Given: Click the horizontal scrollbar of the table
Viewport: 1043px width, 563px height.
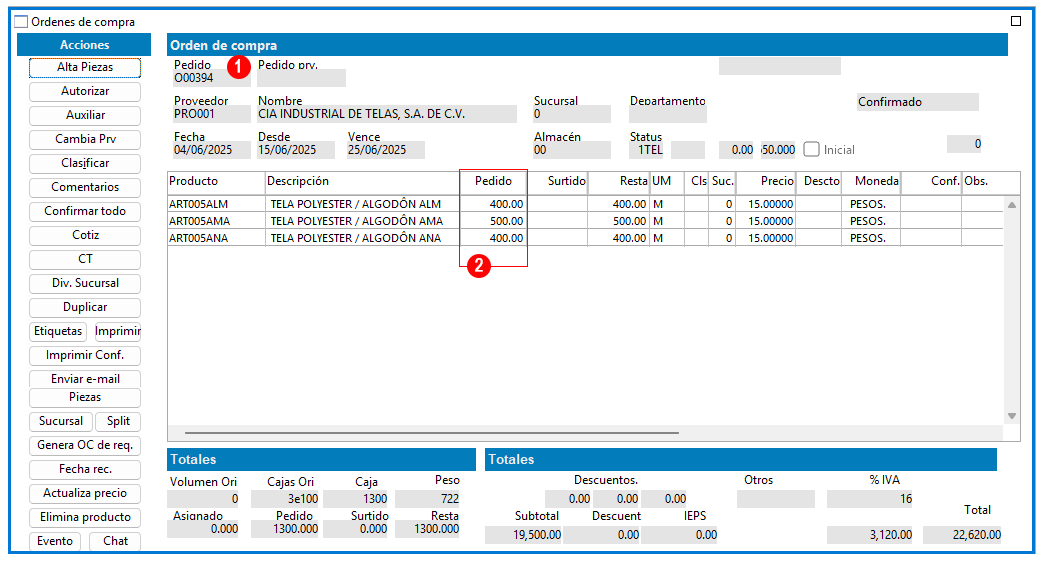Looking at the screenshot, I should (432, 433).
